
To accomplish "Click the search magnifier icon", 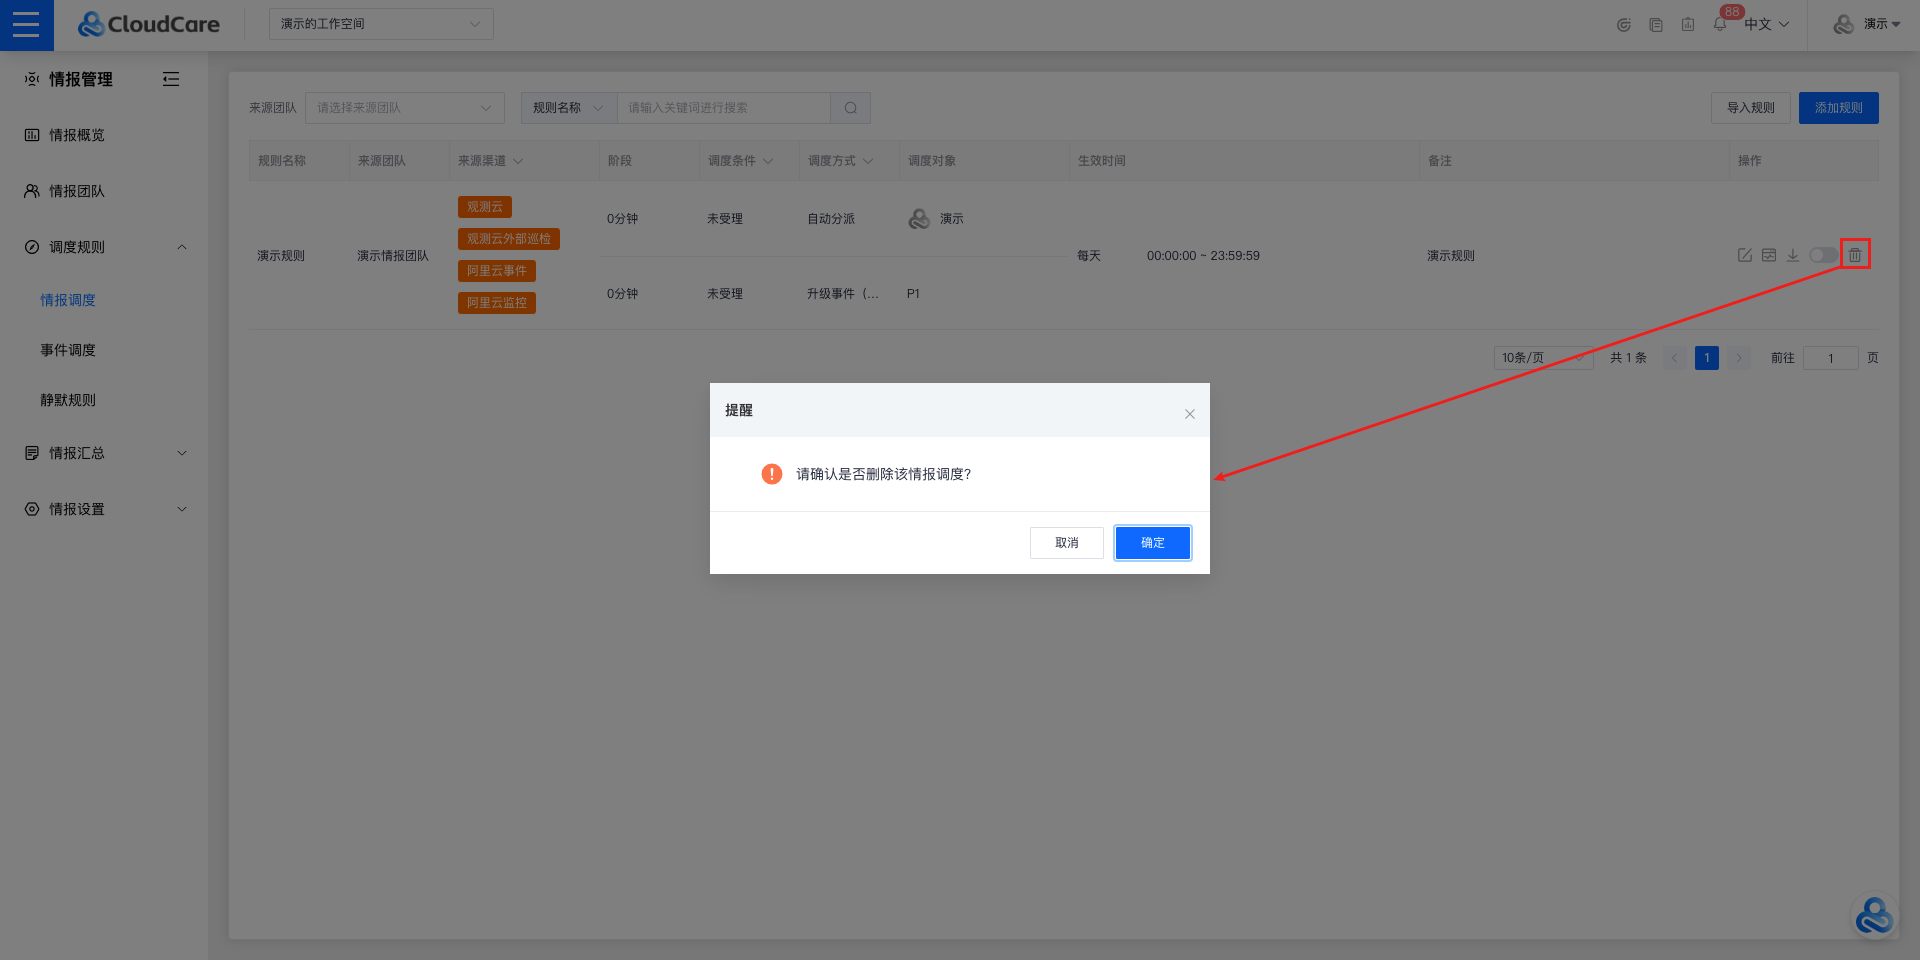I will click(850, 108).
